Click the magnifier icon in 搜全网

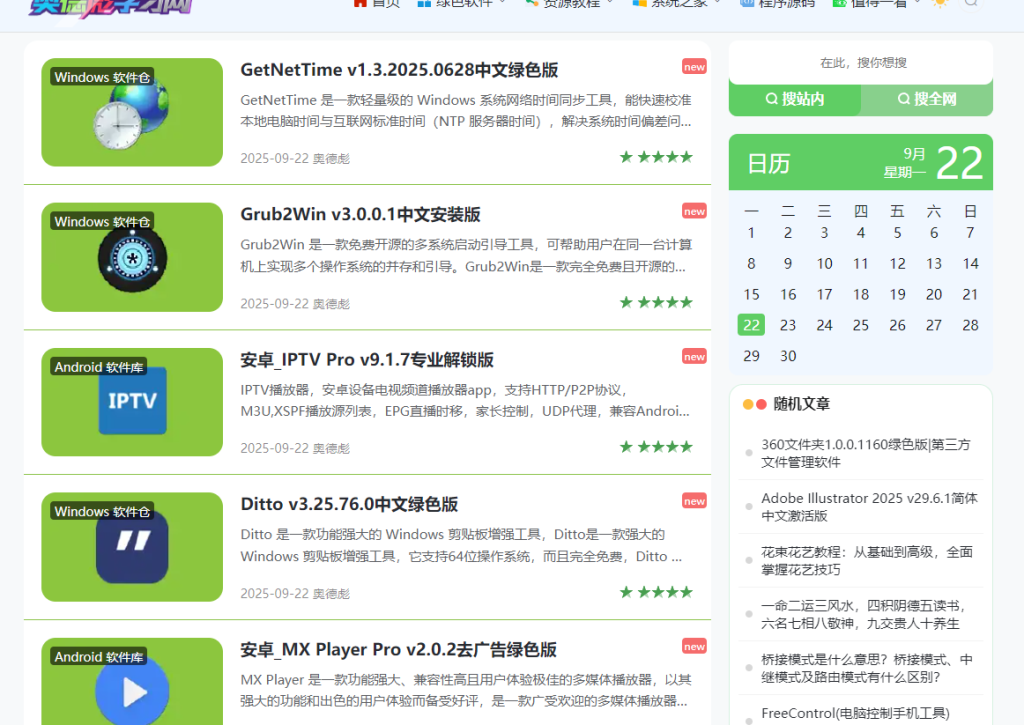tap(903, 99)
